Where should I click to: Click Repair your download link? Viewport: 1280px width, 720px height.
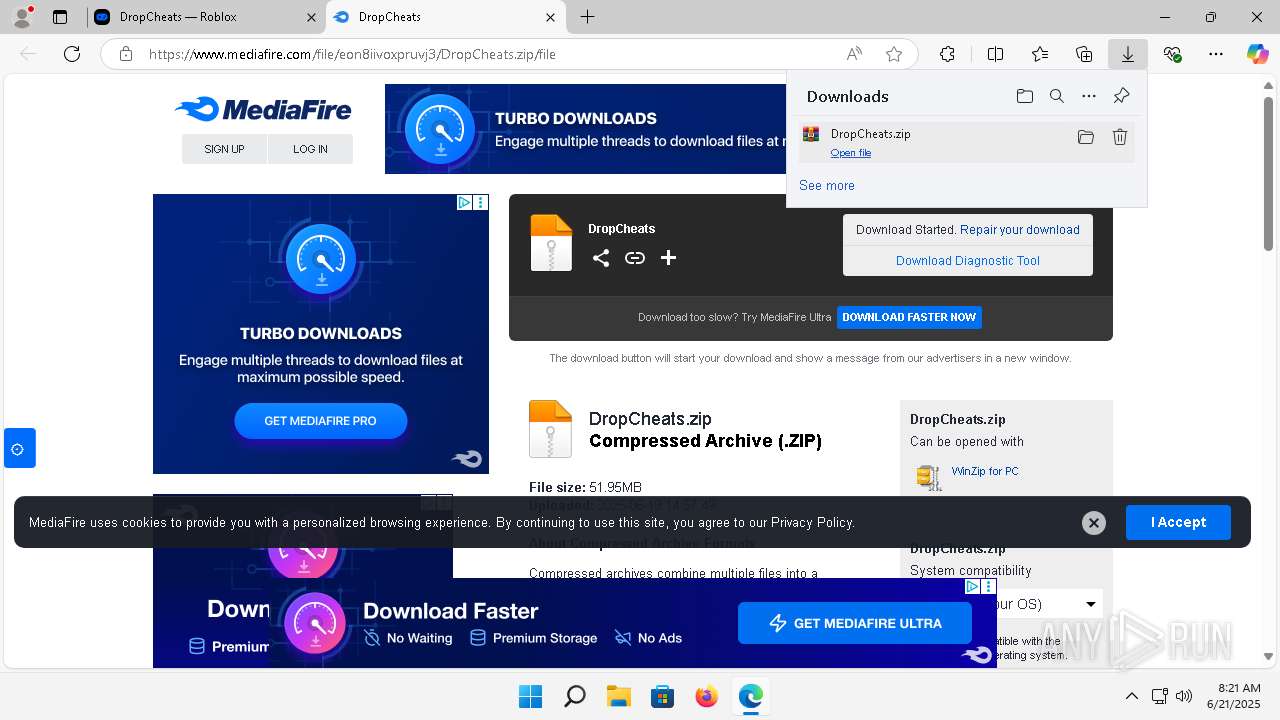(1020, 230)
